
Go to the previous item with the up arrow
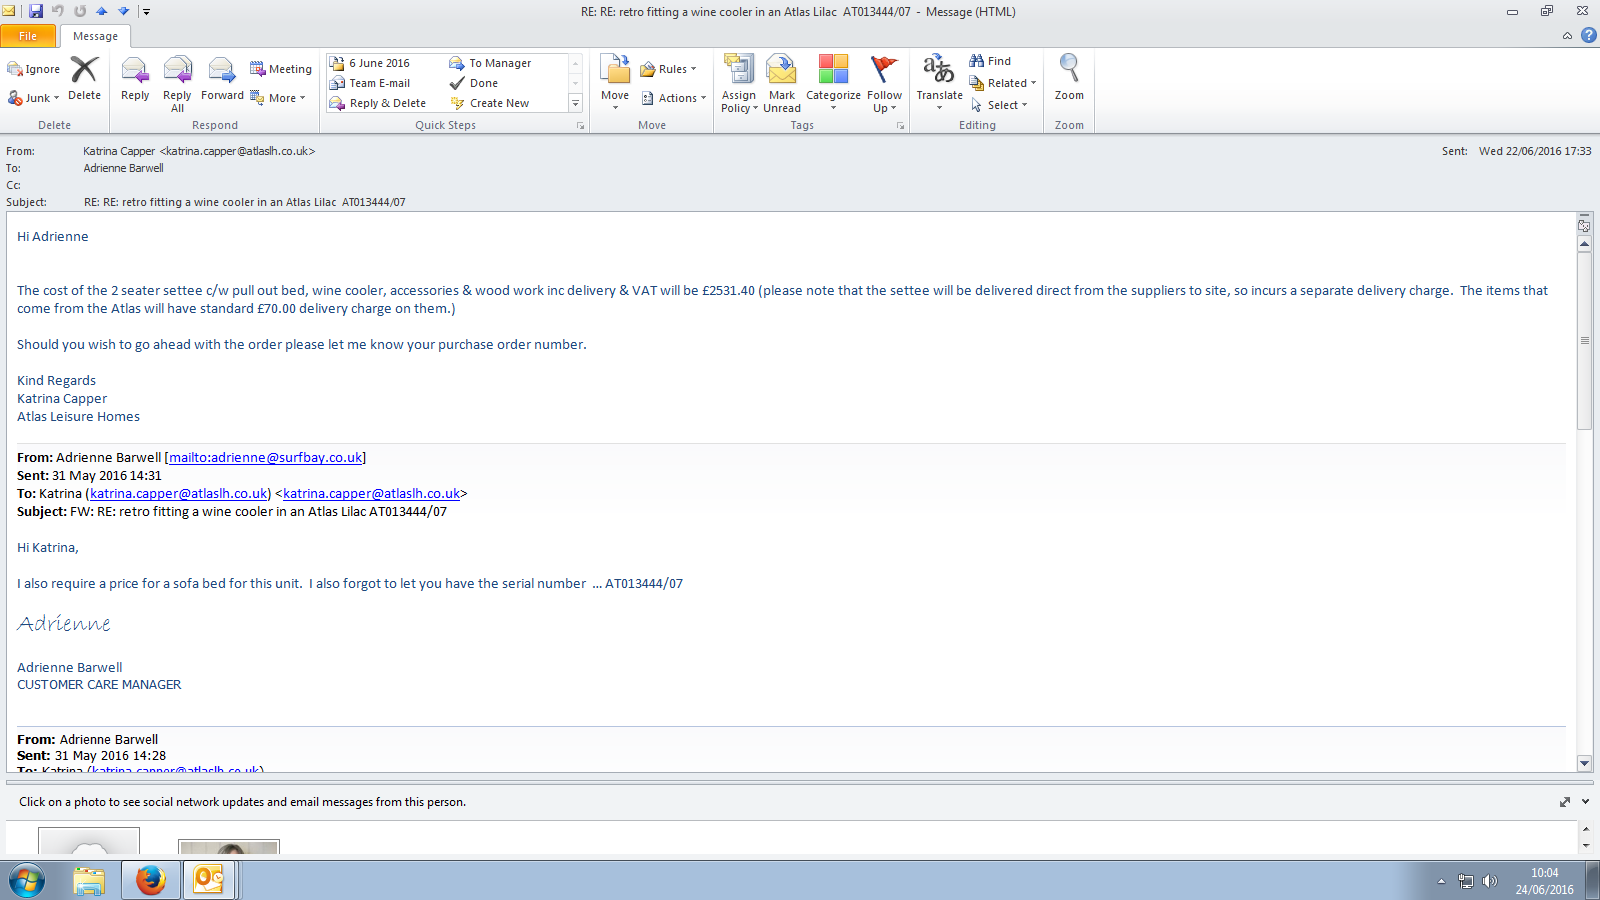click(101, 11)
